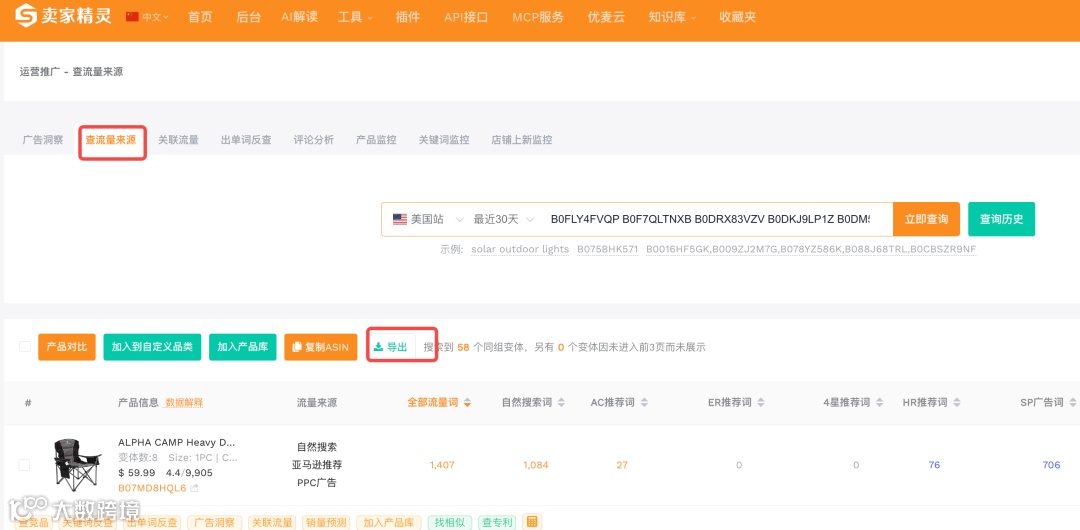1080x530 pixels.
Task: Open 后台 in top navigation
Action: [249, 17]
